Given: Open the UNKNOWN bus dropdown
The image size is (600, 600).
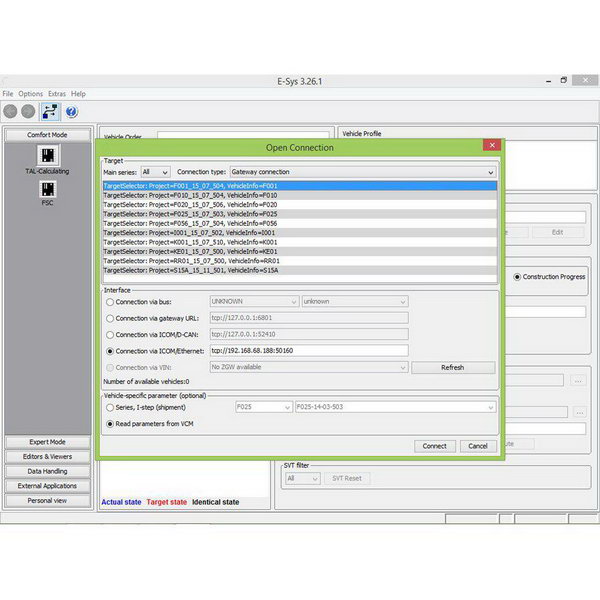Looking at the screenshot, I should (x=254, y=302).
